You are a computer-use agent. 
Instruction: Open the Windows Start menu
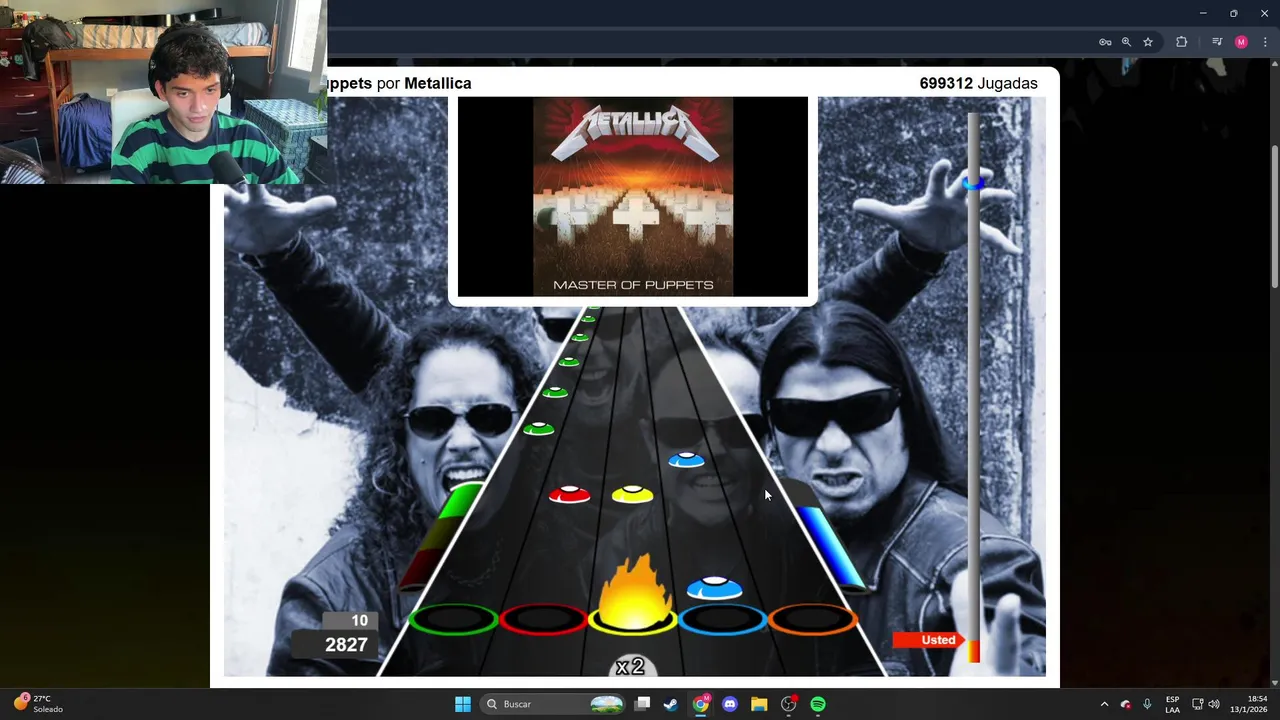463,704
